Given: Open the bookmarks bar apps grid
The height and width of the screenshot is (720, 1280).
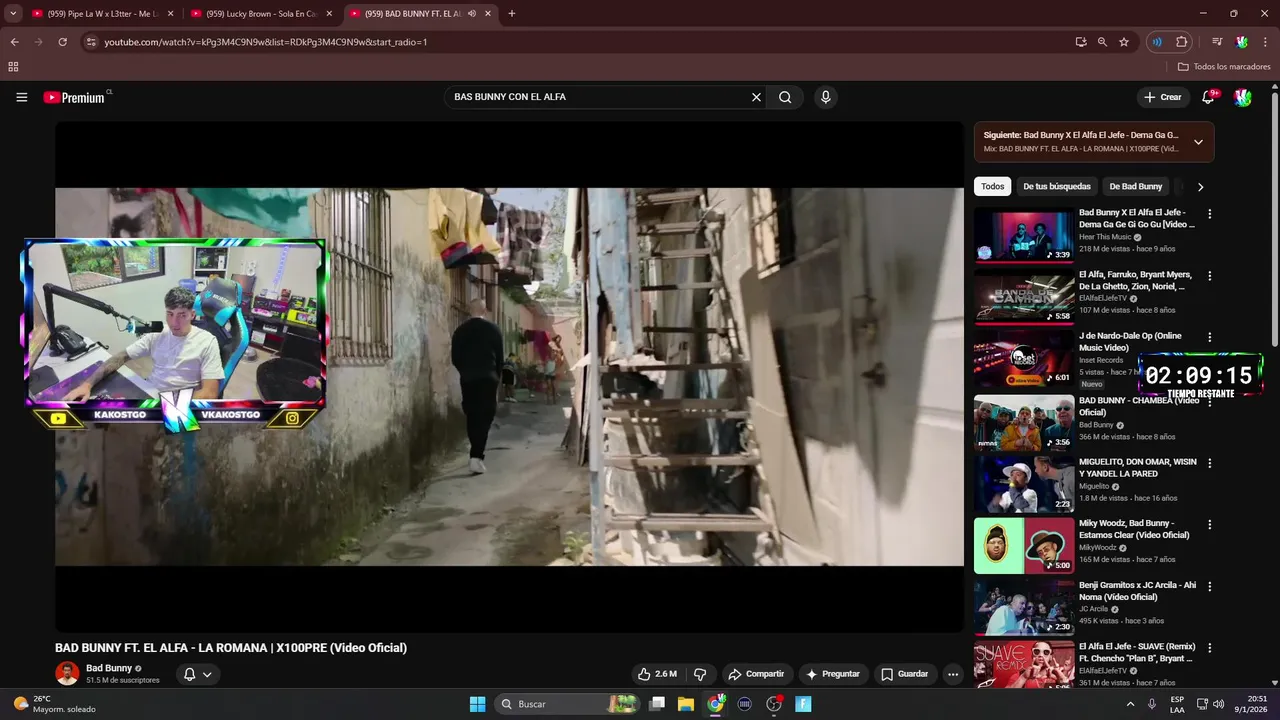Looking at the screenshot, I should click(13, 67).
